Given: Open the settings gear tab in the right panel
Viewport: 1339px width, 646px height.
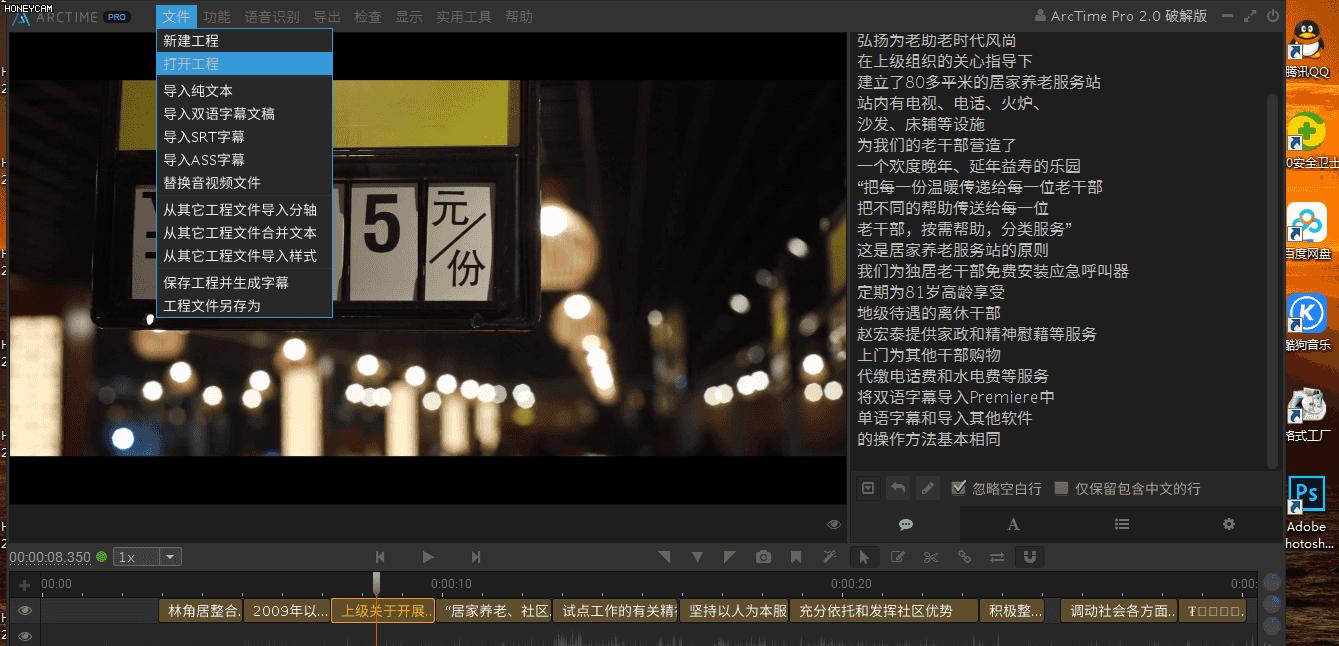Looking at the screenshot, I should coord(1228,523).
